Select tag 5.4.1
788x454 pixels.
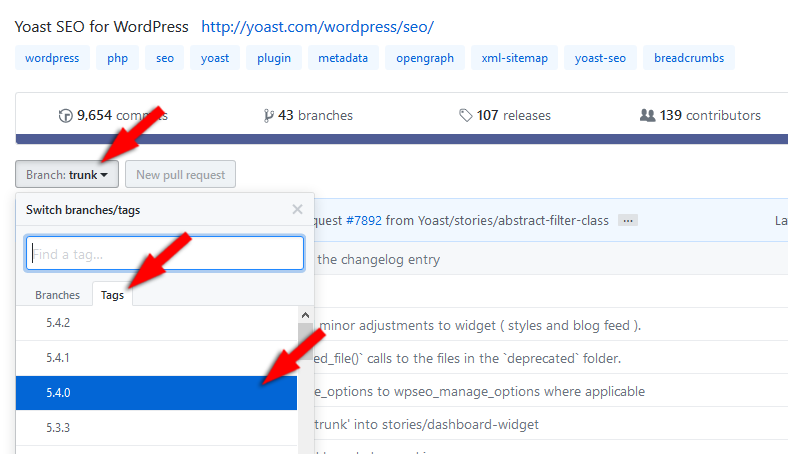pyautogui.click(x=156, y=358)
